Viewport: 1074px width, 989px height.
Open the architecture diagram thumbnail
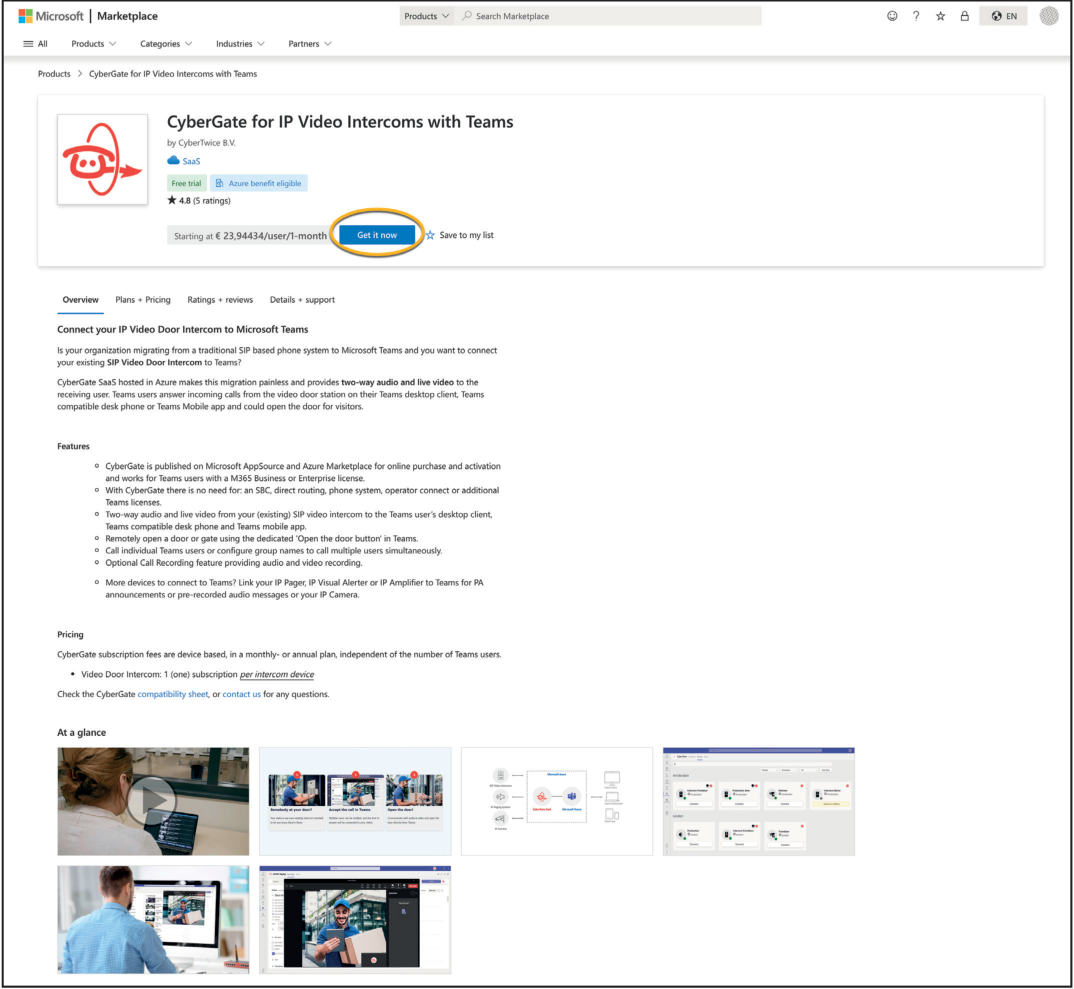point(556,801)
